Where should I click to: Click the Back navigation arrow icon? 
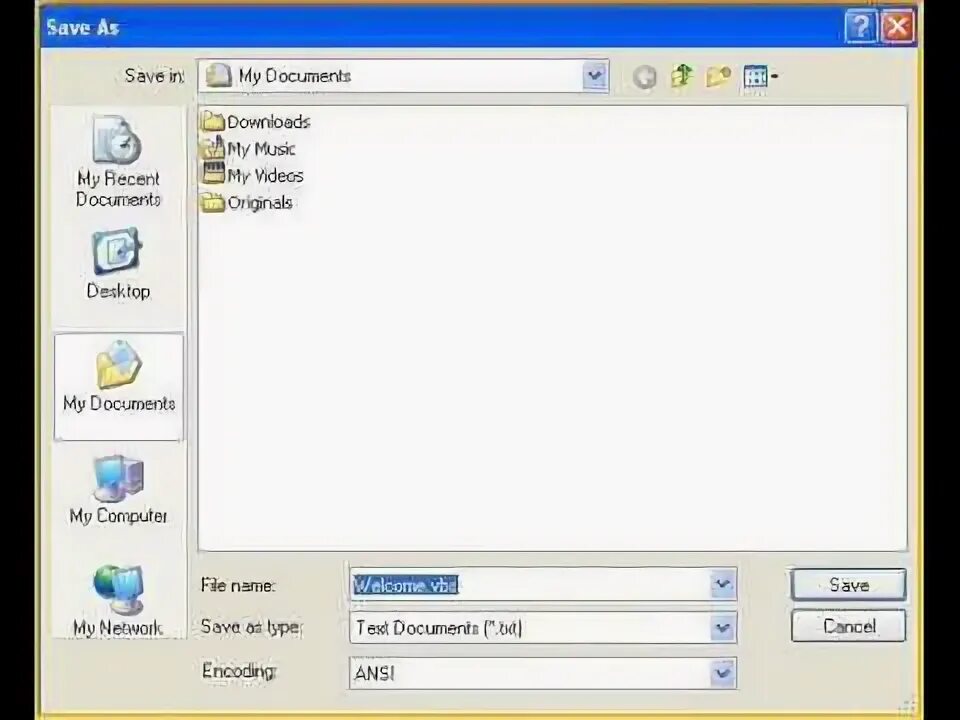(644, 77)
